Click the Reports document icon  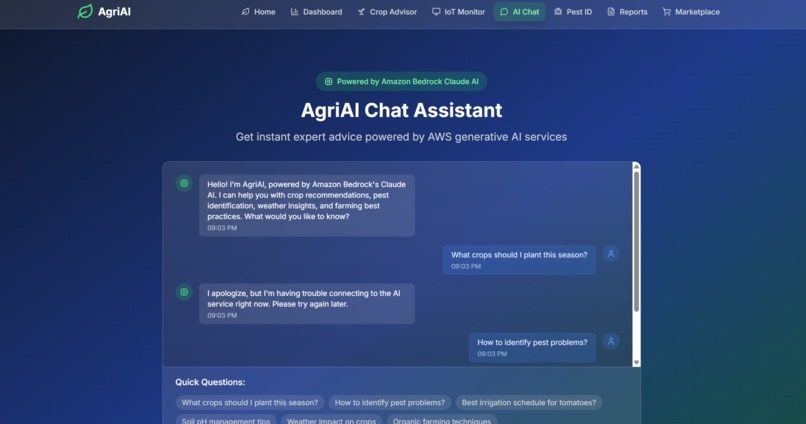coord(611,12)
